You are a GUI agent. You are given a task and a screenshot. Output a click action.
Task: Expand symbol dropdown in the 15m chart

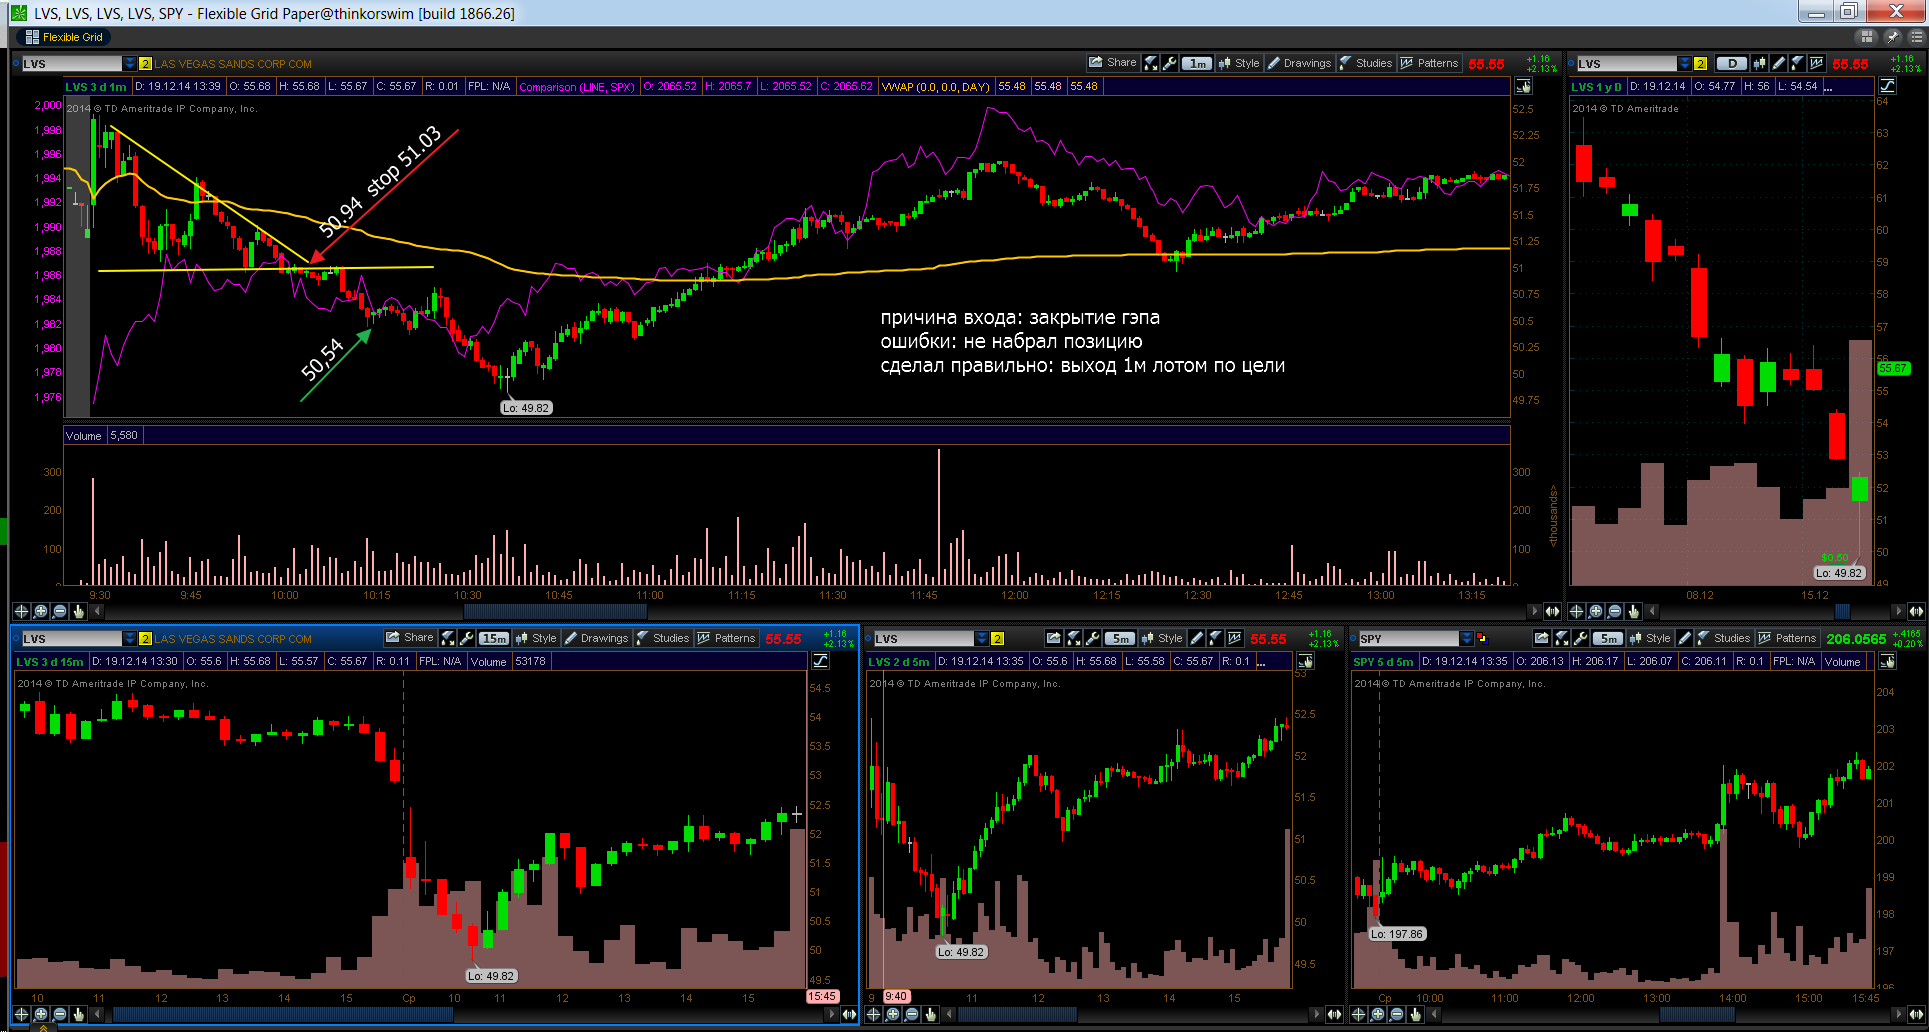click(x=129, y=638)
